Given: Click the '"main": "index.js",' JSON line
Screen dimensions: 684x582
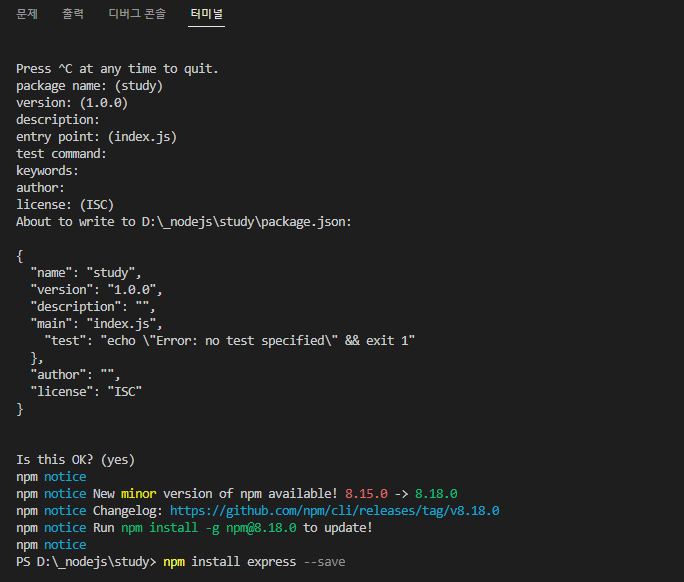Looking at the screenshot, I should (96, 324).
